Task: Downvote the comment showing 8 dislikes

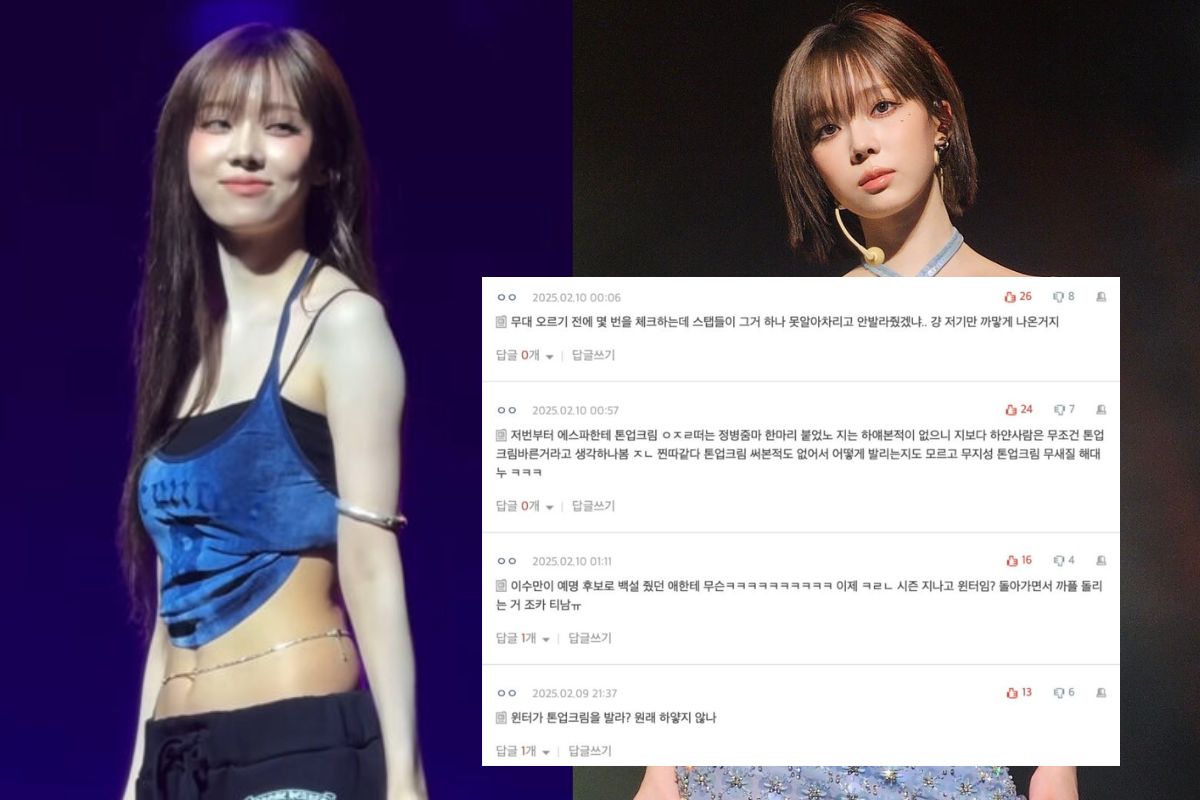Action: tap(1058, 297)
